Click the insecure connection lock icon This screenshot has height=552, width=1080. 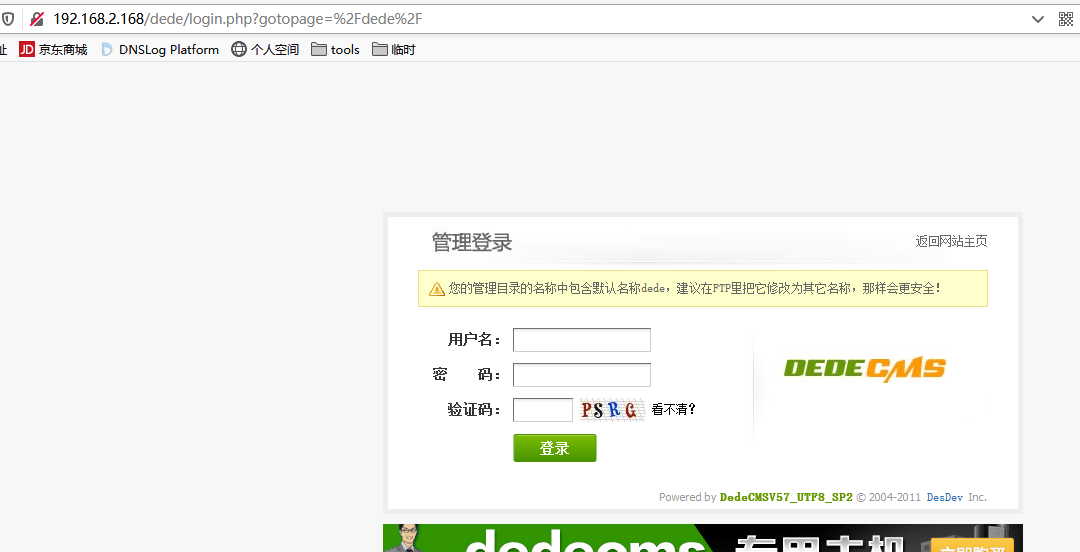(37, 19)
